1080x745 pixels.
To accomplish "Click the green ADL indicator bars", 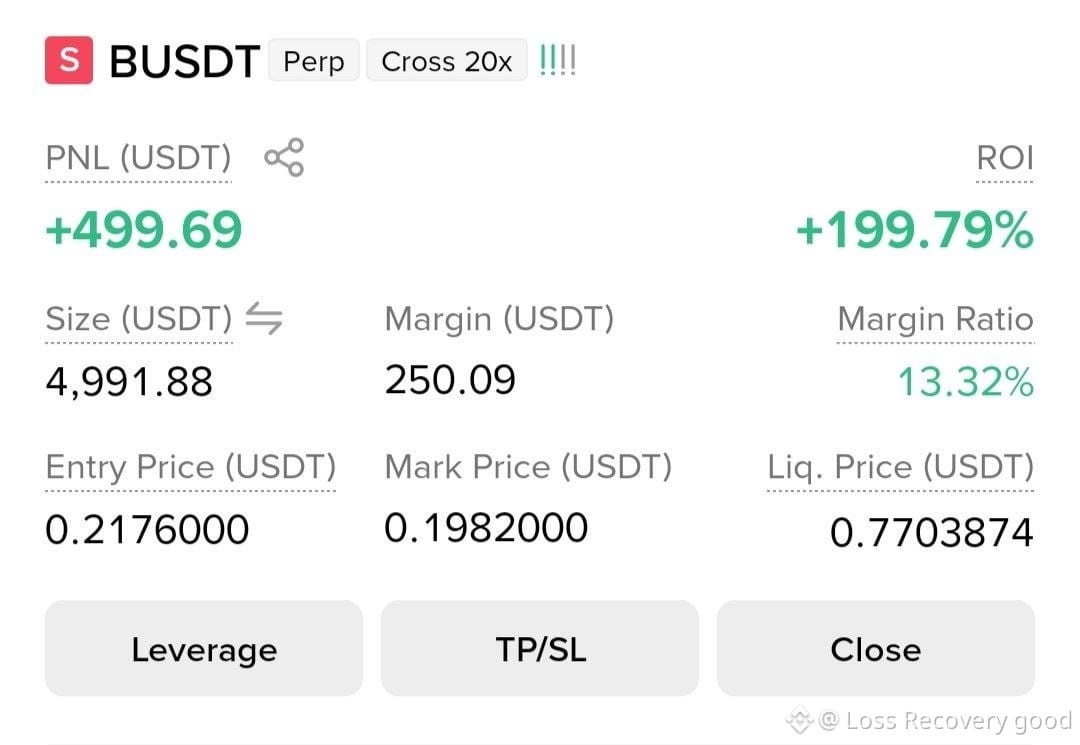I will (557, 61).
